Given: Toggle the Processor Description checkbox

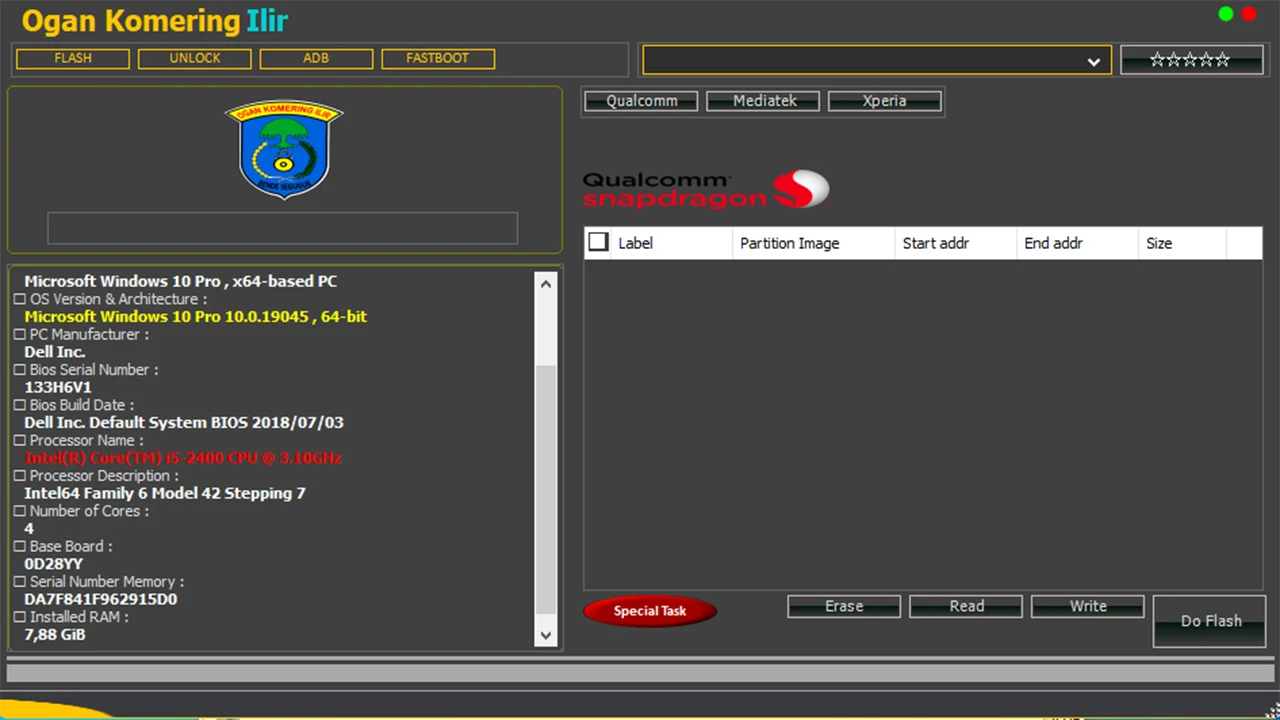Looking at the screenshot, I should click(x=19, y=476).
